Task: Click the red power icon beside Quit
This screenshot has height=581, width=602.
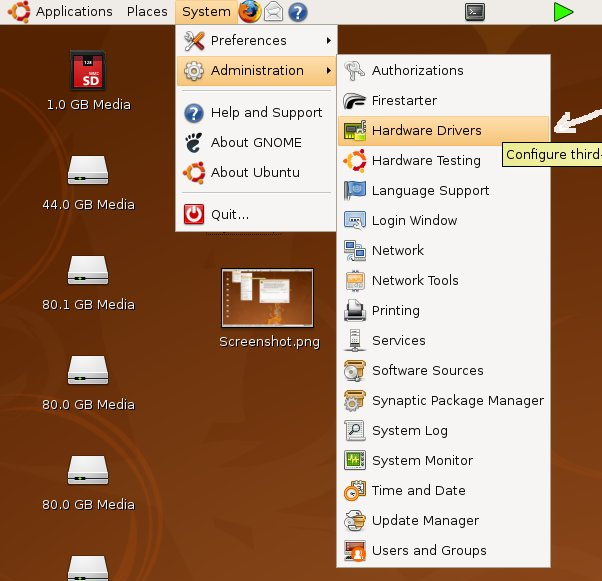Action: click(194, 214)
